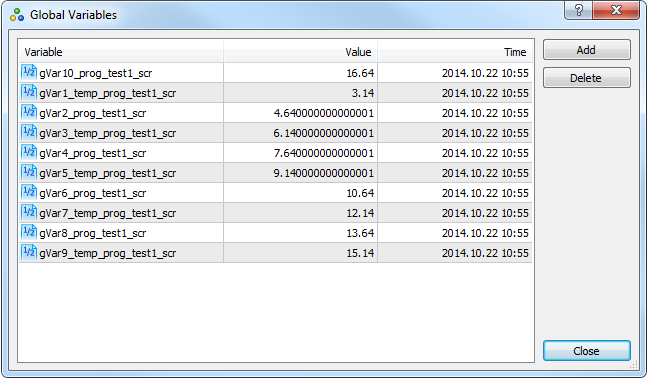
Task: Sort by the Time column header
Action: (x=455, y=52)
